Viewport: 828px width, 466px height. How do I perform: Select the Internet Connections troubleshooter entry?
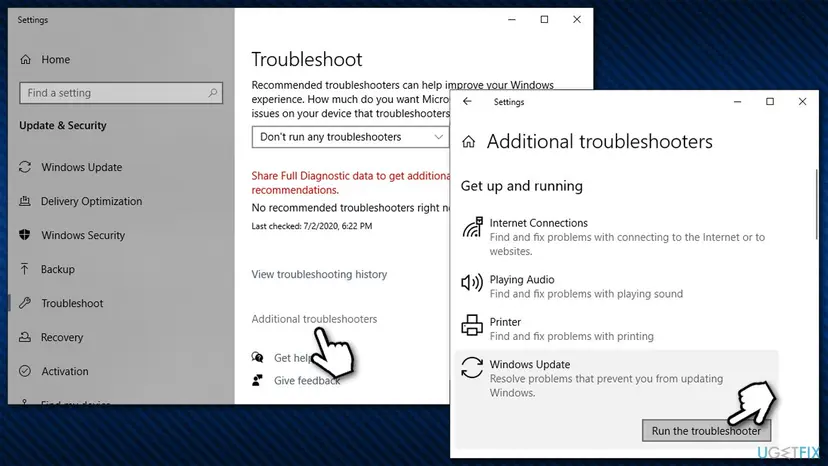point(617,237)
